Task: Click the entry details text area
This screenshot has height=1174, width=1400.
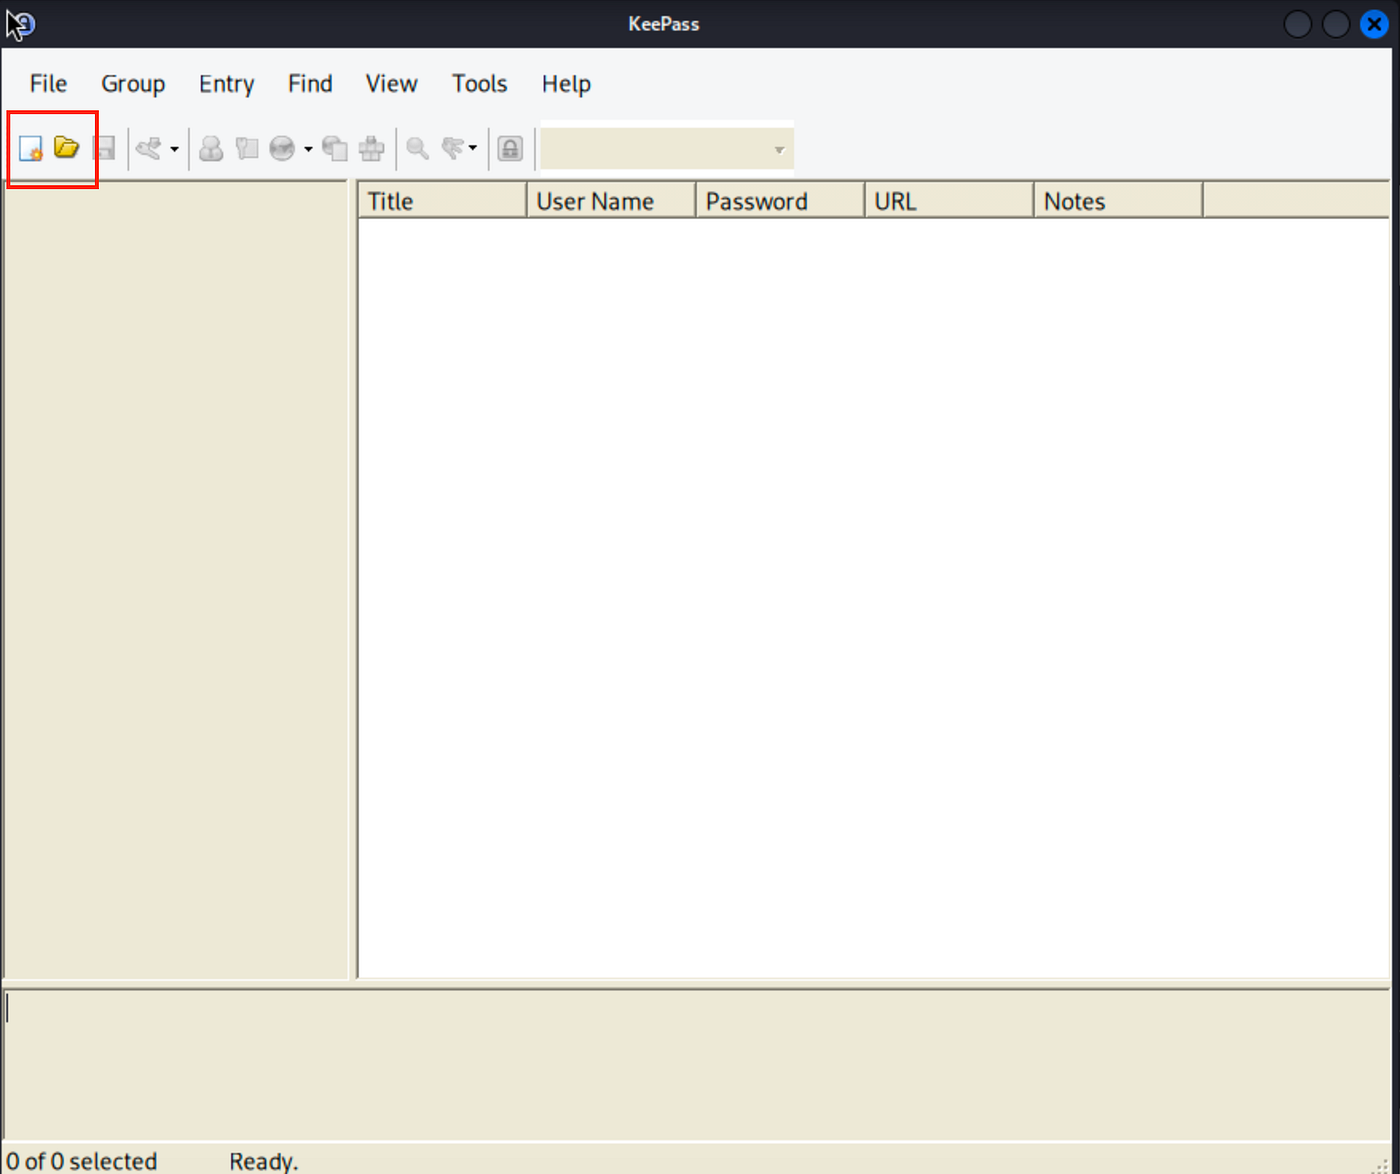Action: click(x=697, y=1065)
